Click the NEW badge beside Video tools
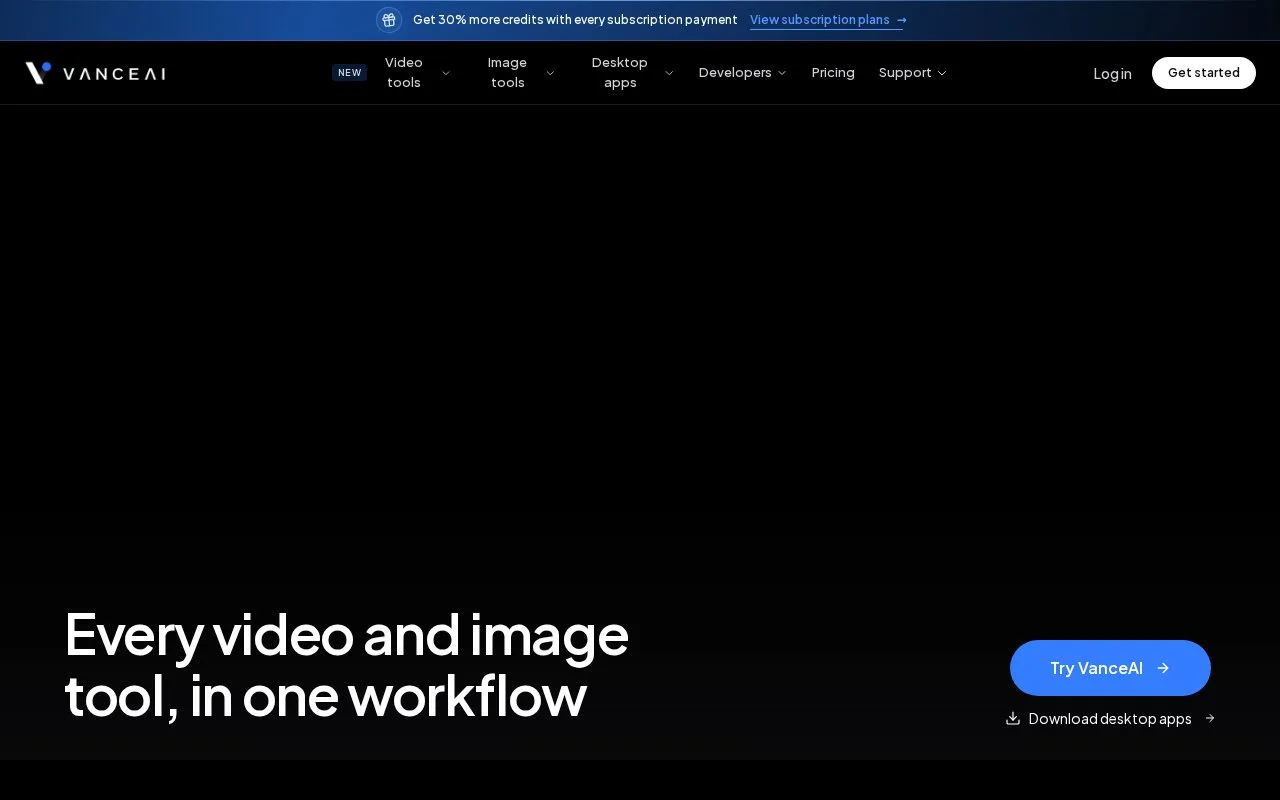The image size is (1280, 800). 349,73
